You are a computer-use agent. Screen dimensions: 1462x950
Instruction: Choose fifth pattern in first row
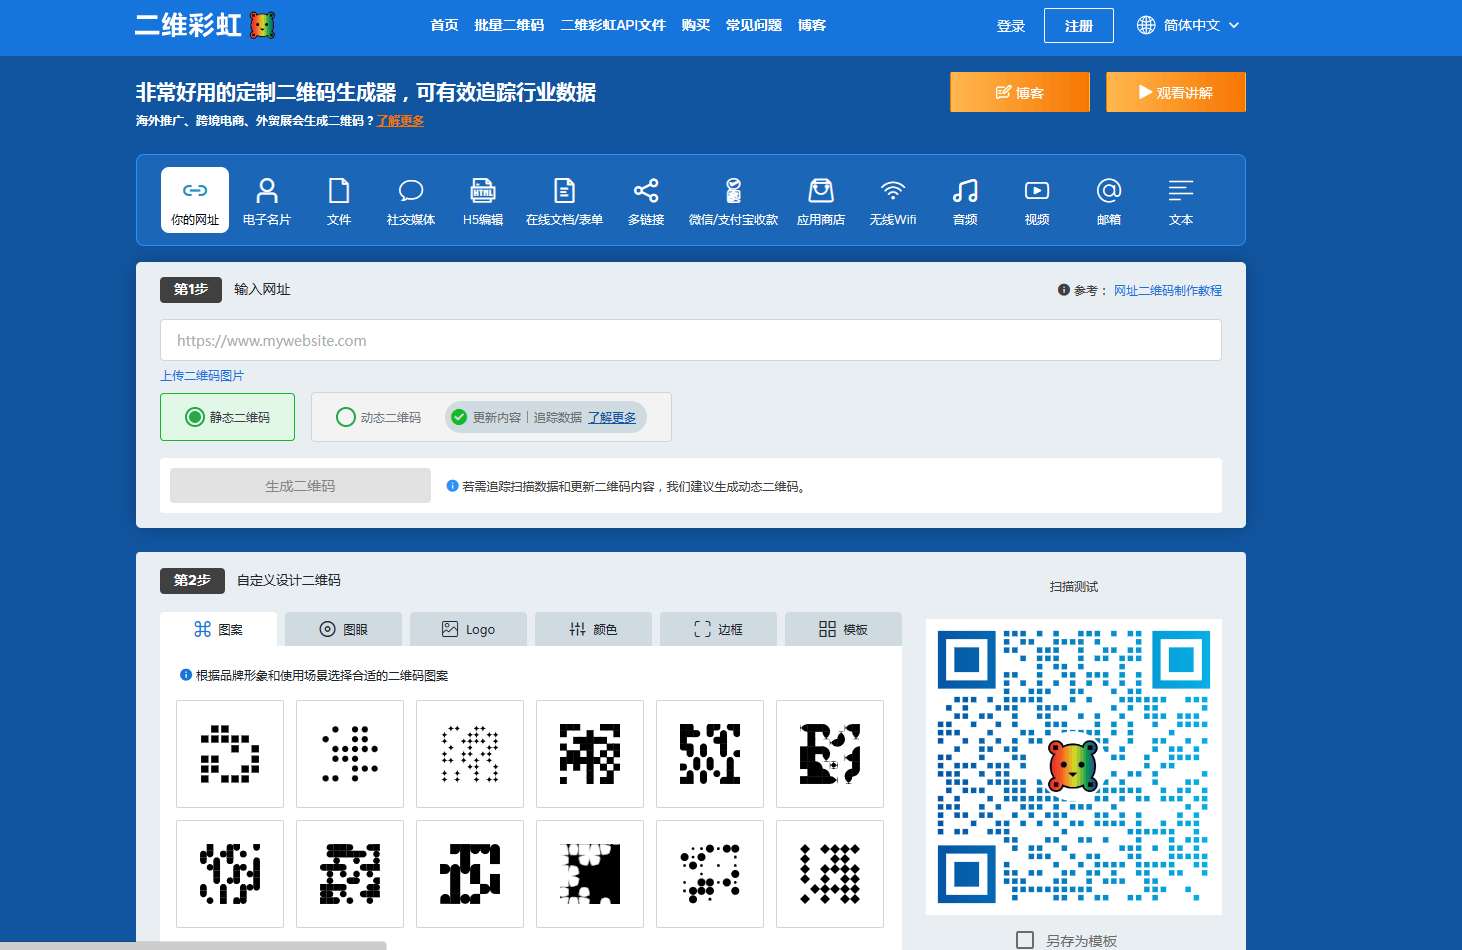(x=710, y=754)
